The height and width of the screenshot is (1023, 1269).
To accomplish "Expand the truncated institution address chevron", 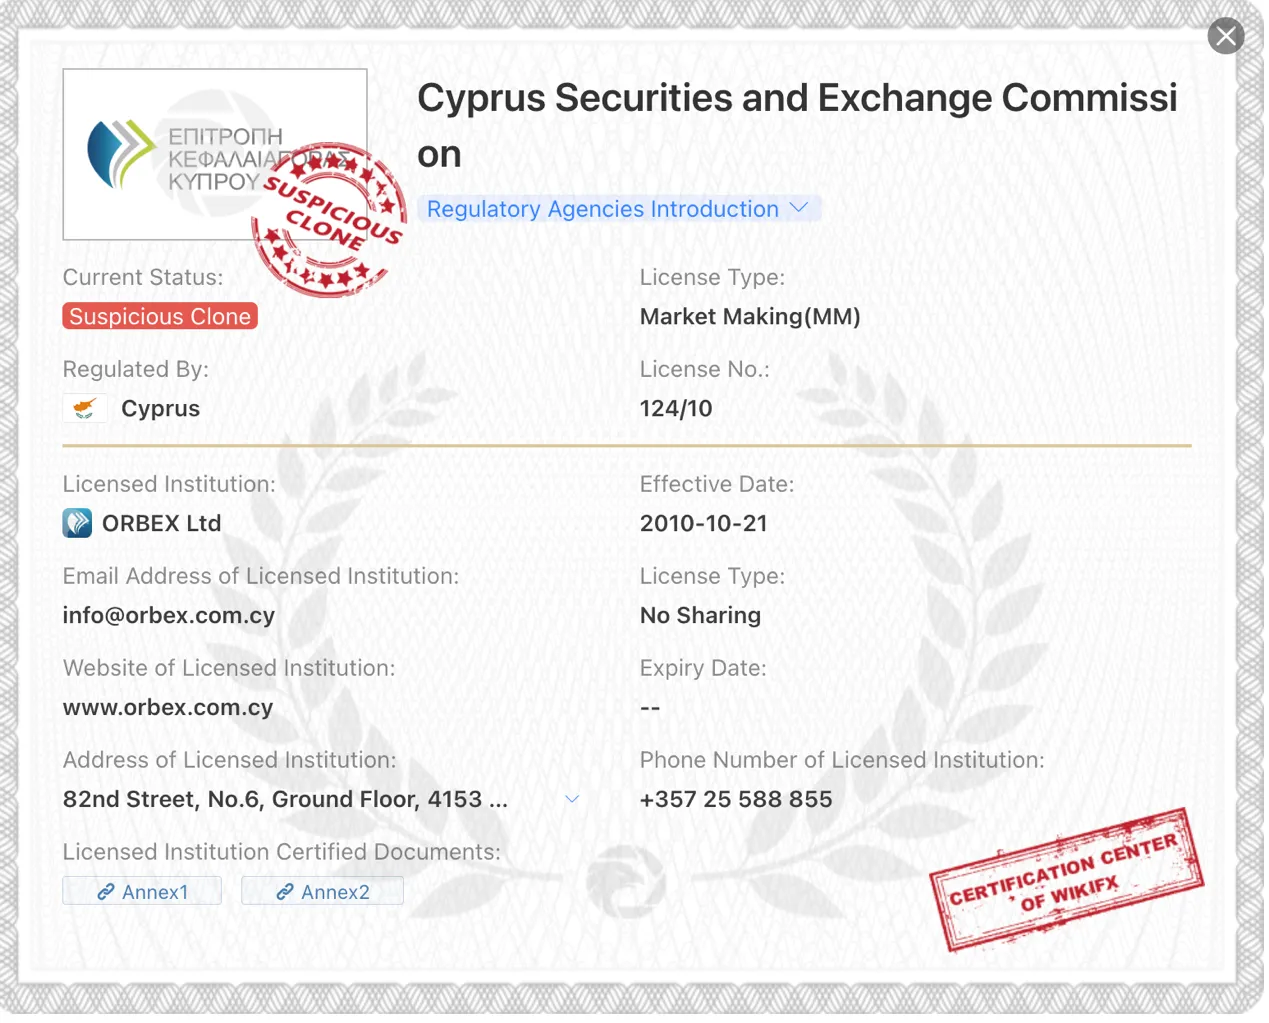I will coord(572,799).
